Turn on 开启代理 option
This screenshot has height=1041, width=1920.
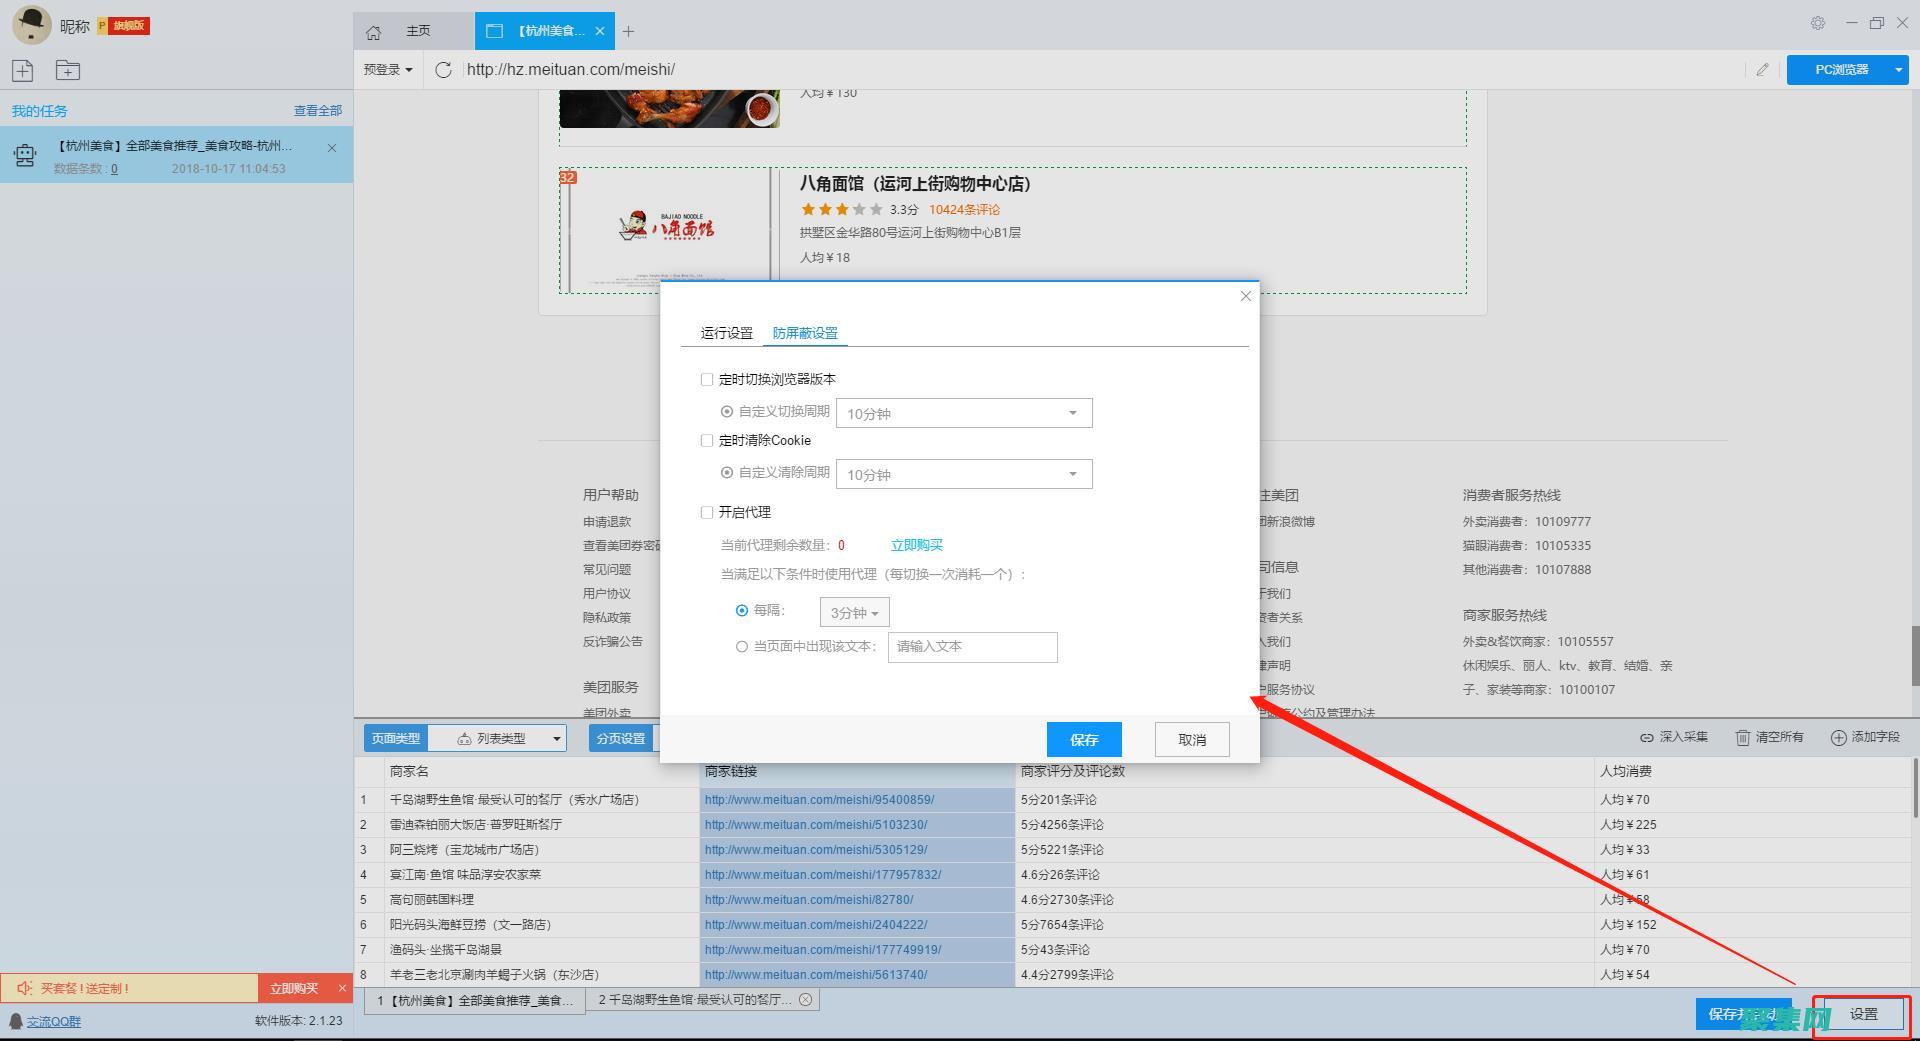[707, 512]
